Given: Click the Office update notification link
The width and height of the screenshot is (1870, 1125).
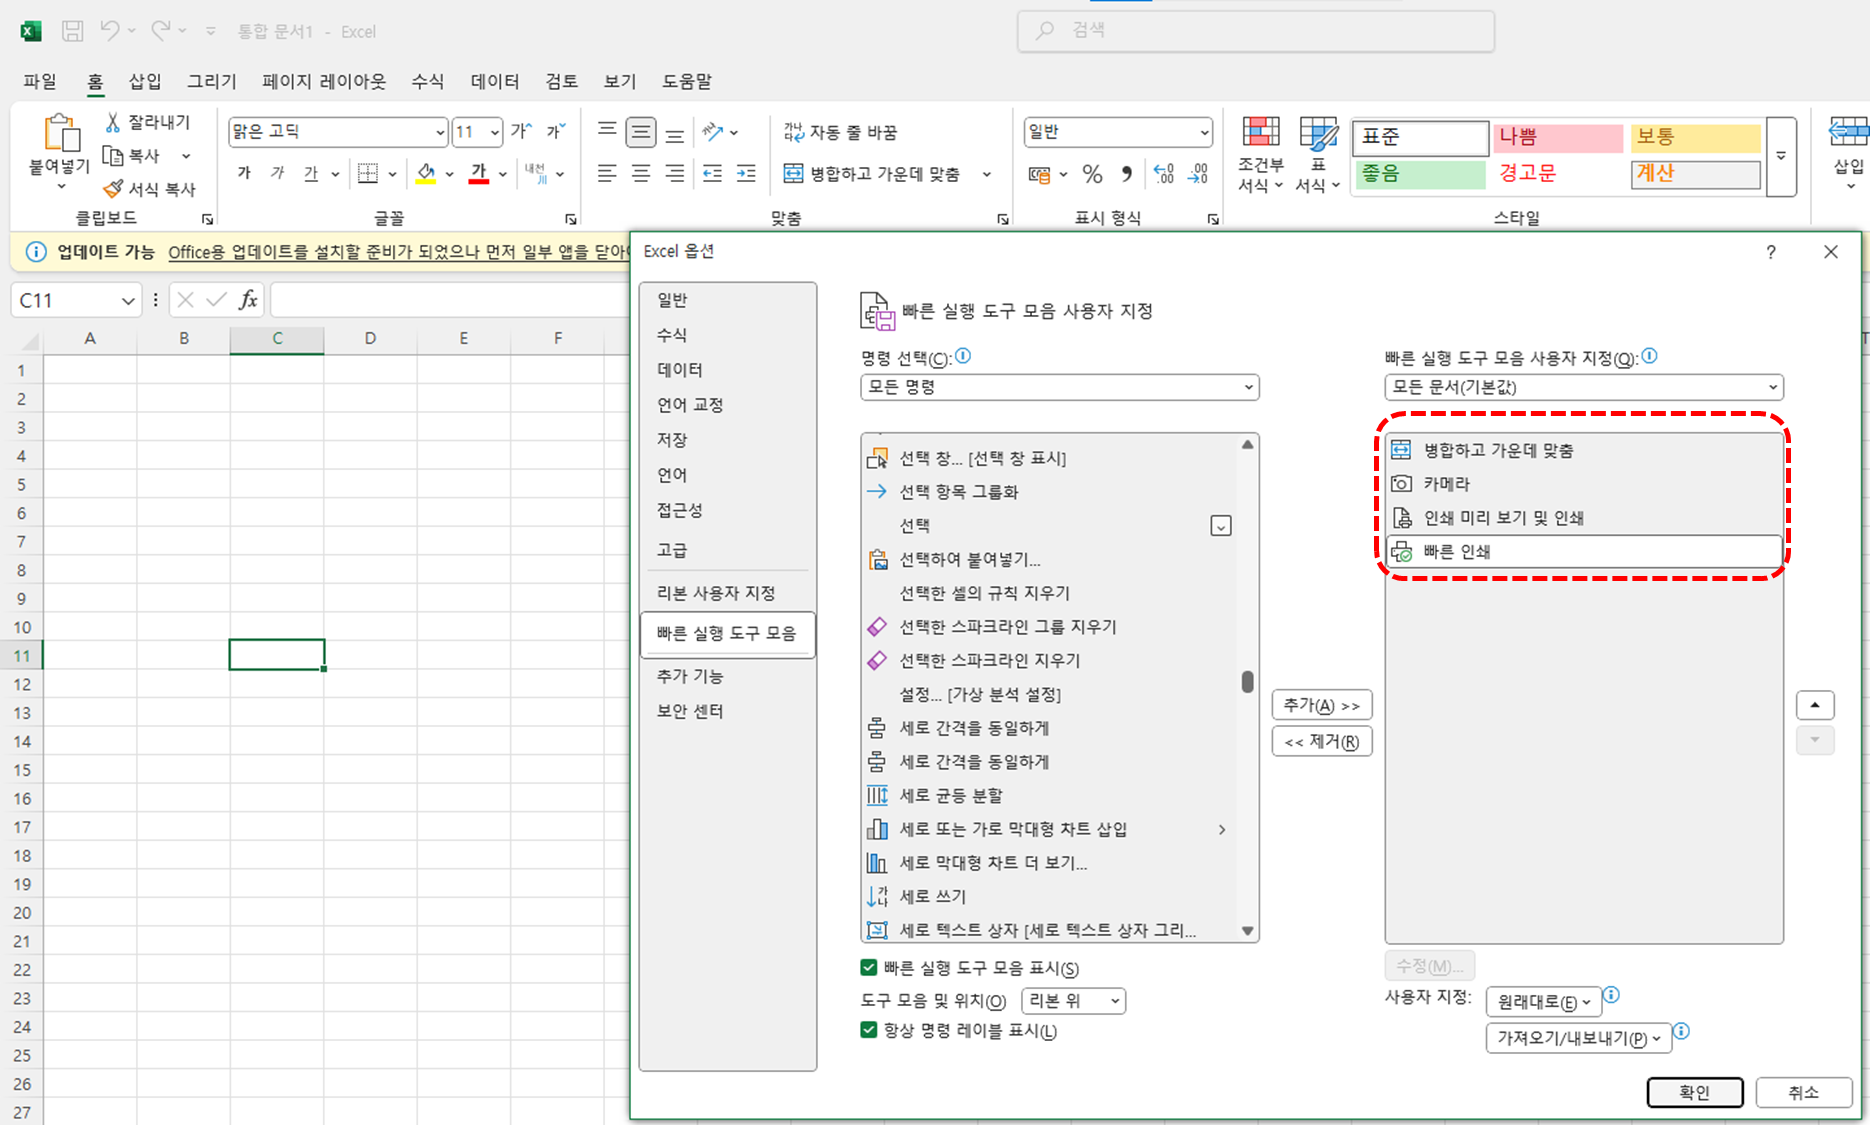Looking at the screenshot, I should point(398,252).
